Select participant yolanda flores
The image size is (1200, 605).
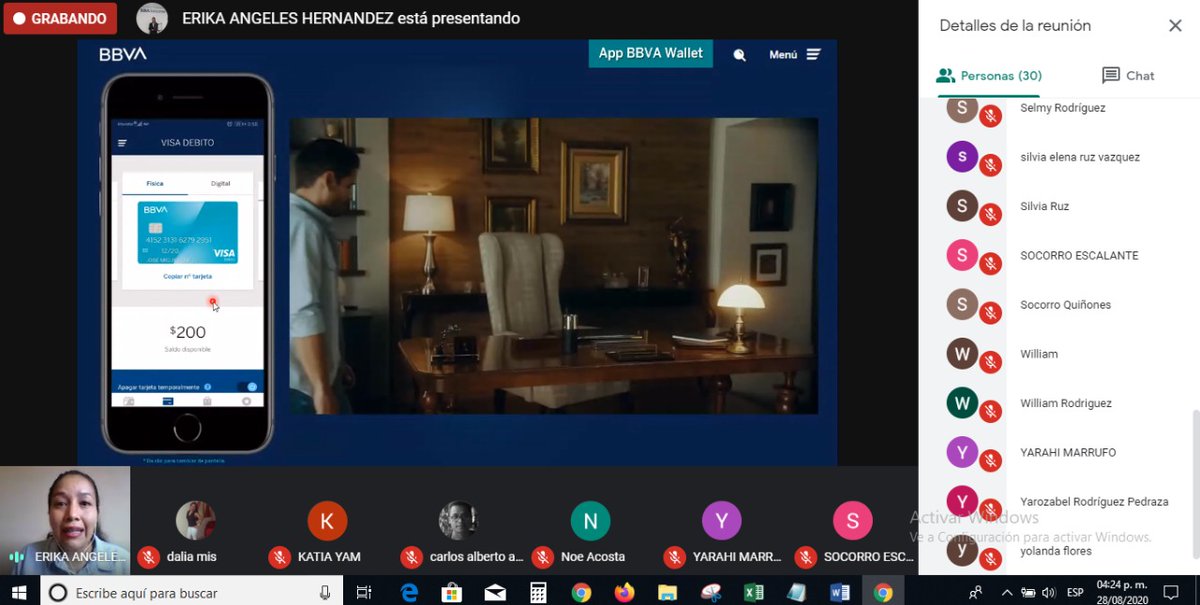pyautogui.click(x=1055, y=551)
